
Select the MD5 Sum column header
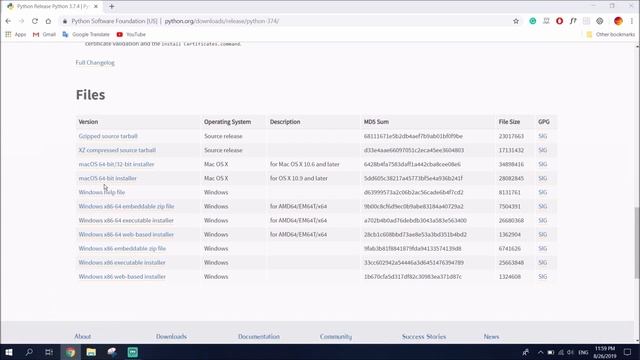(376, 122)
